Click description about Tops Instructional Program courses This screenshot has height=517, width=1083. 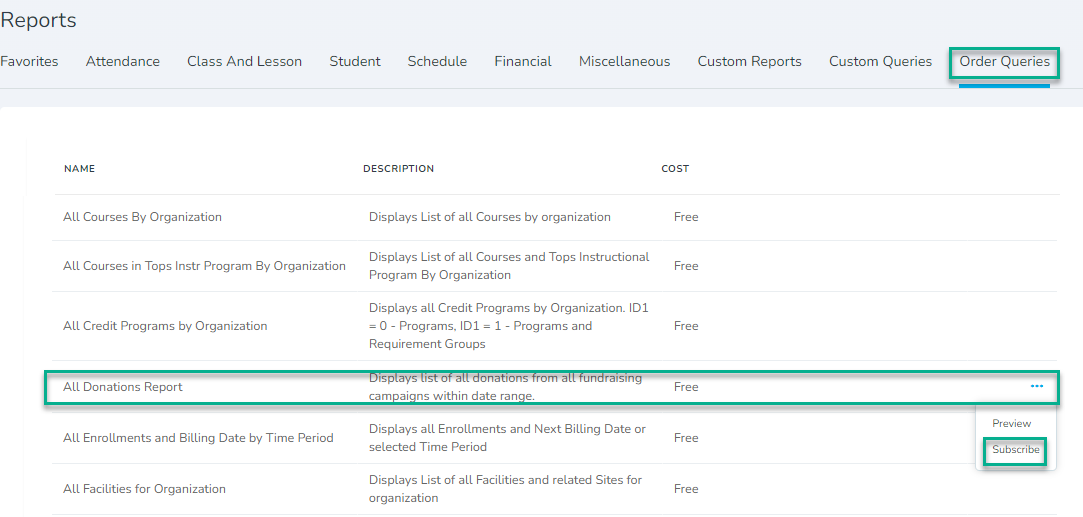[509, 266]
